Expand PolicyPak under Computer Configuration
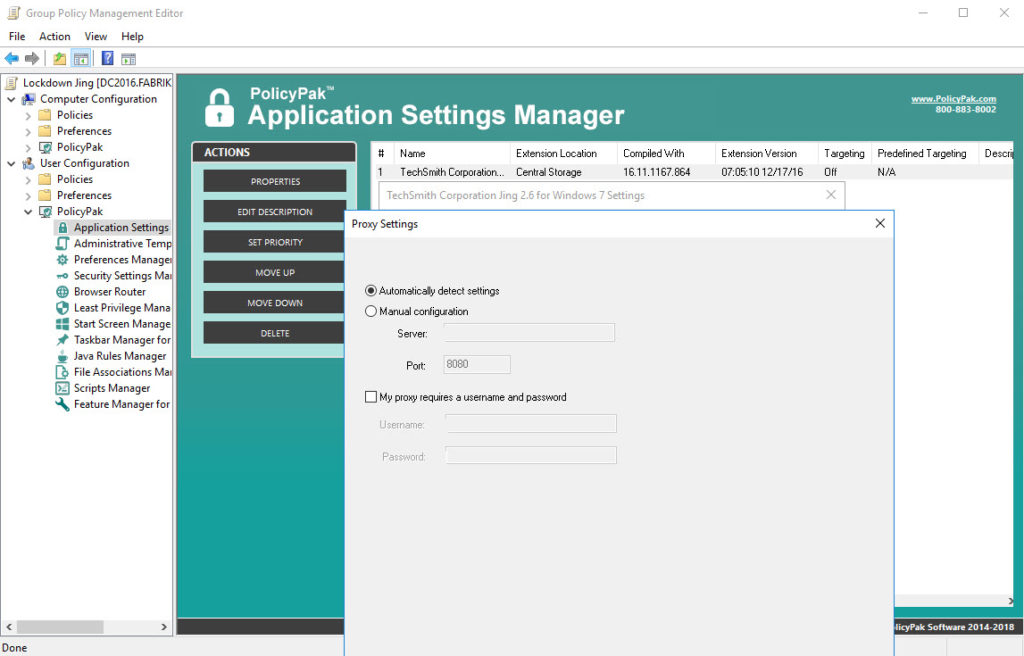The width and height of the screenshot is (1024, 656). pos(28,148)
